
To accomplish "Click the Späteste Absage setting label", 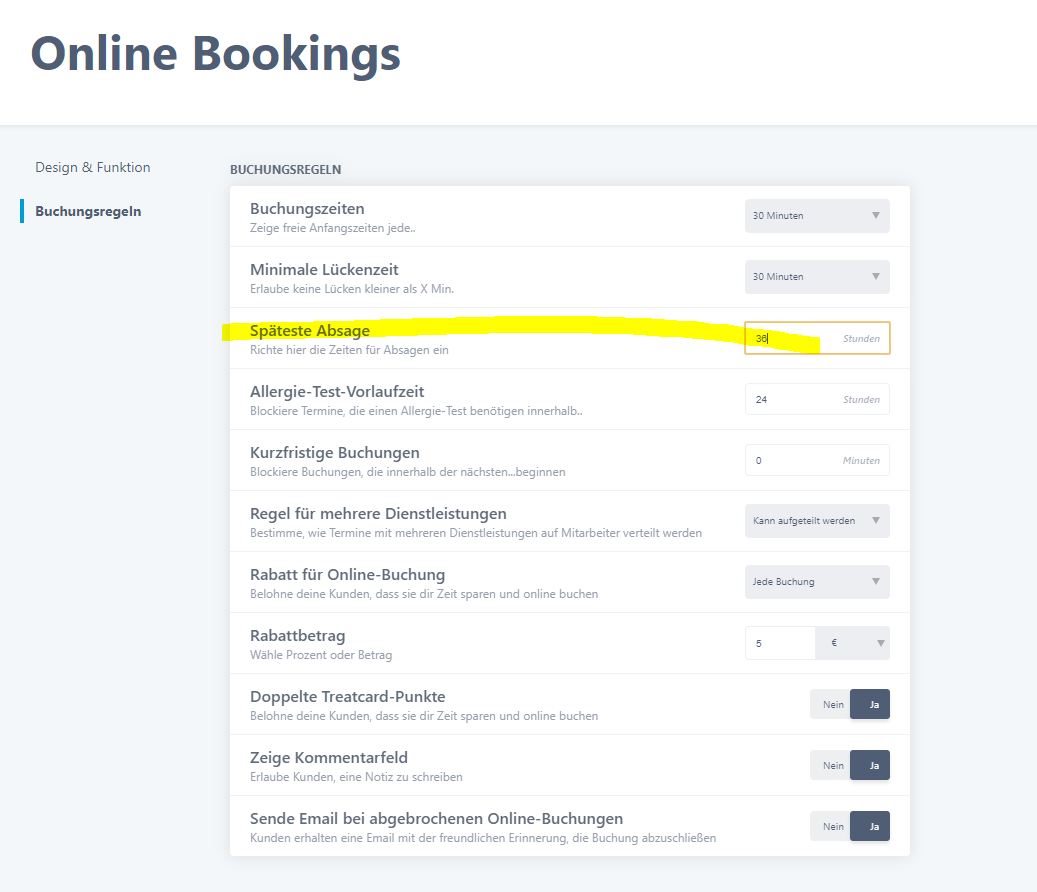I will point(310,331).
